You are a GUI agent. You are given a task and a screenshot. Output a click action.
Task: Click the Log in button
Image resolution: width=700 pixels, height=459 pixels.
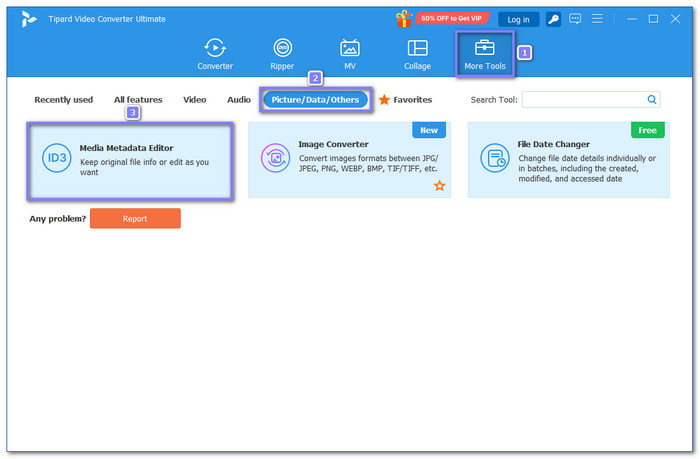tap(518, 20)
